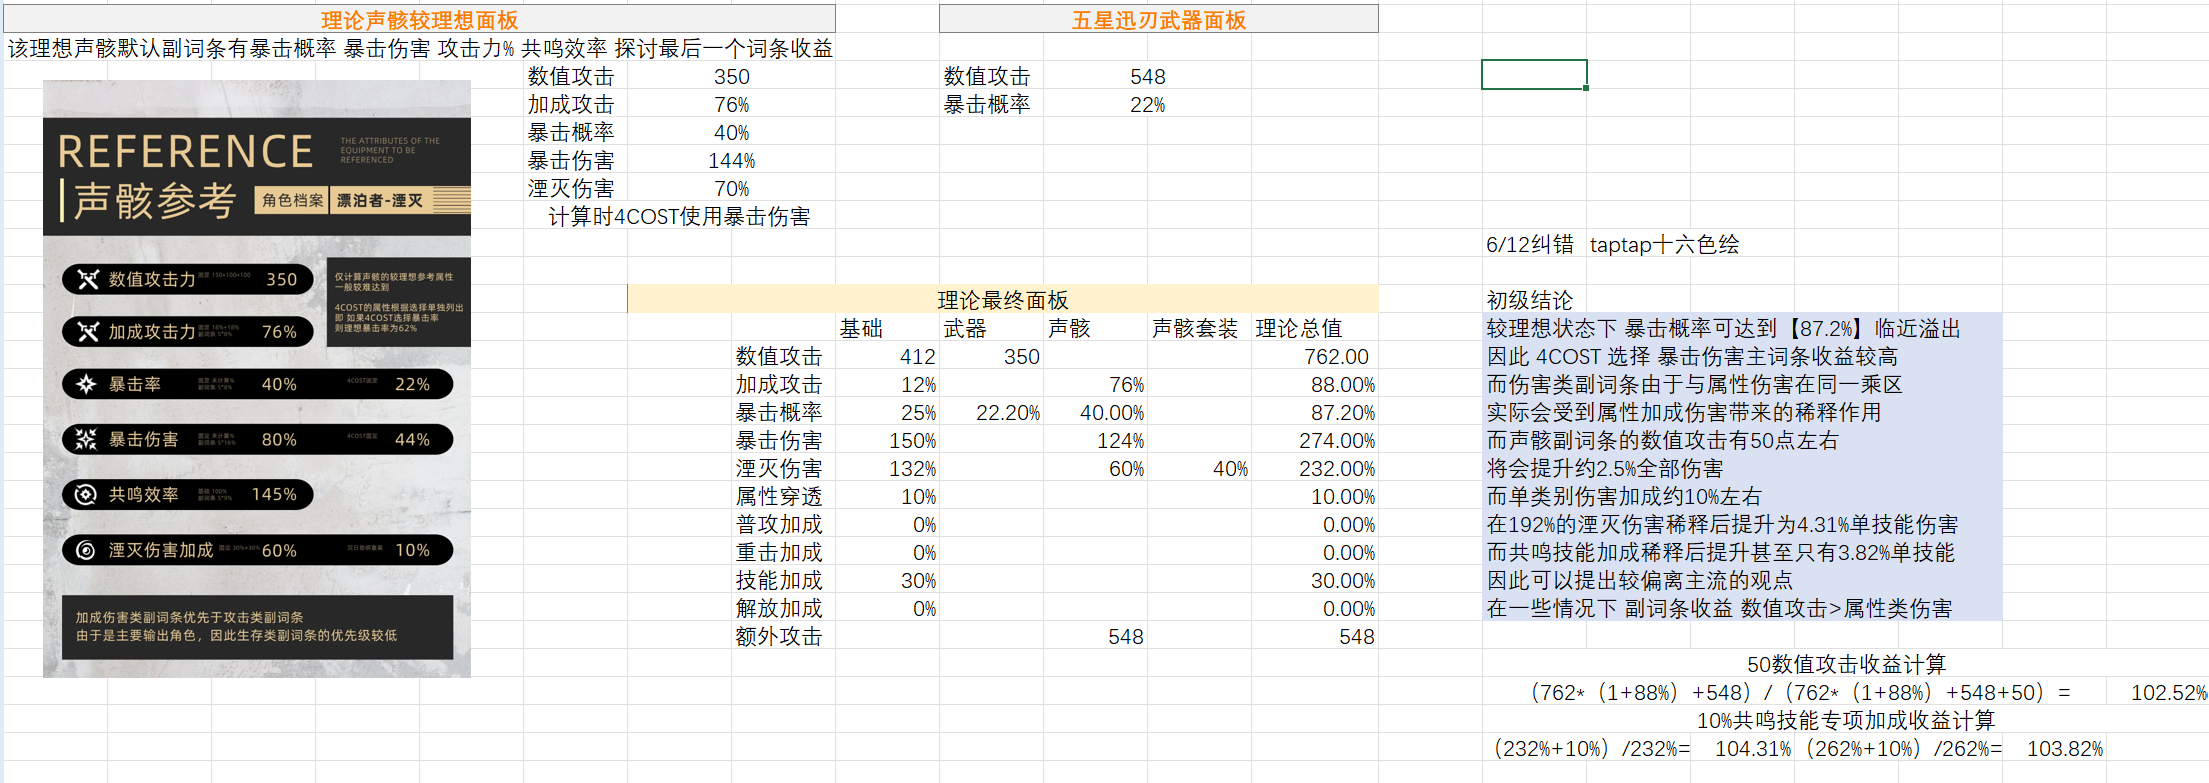Screen dimensions: 2209x783
Task: Click the line '而单类别伤害加成约10%左右'
Action: click(x=1624, y=497)
